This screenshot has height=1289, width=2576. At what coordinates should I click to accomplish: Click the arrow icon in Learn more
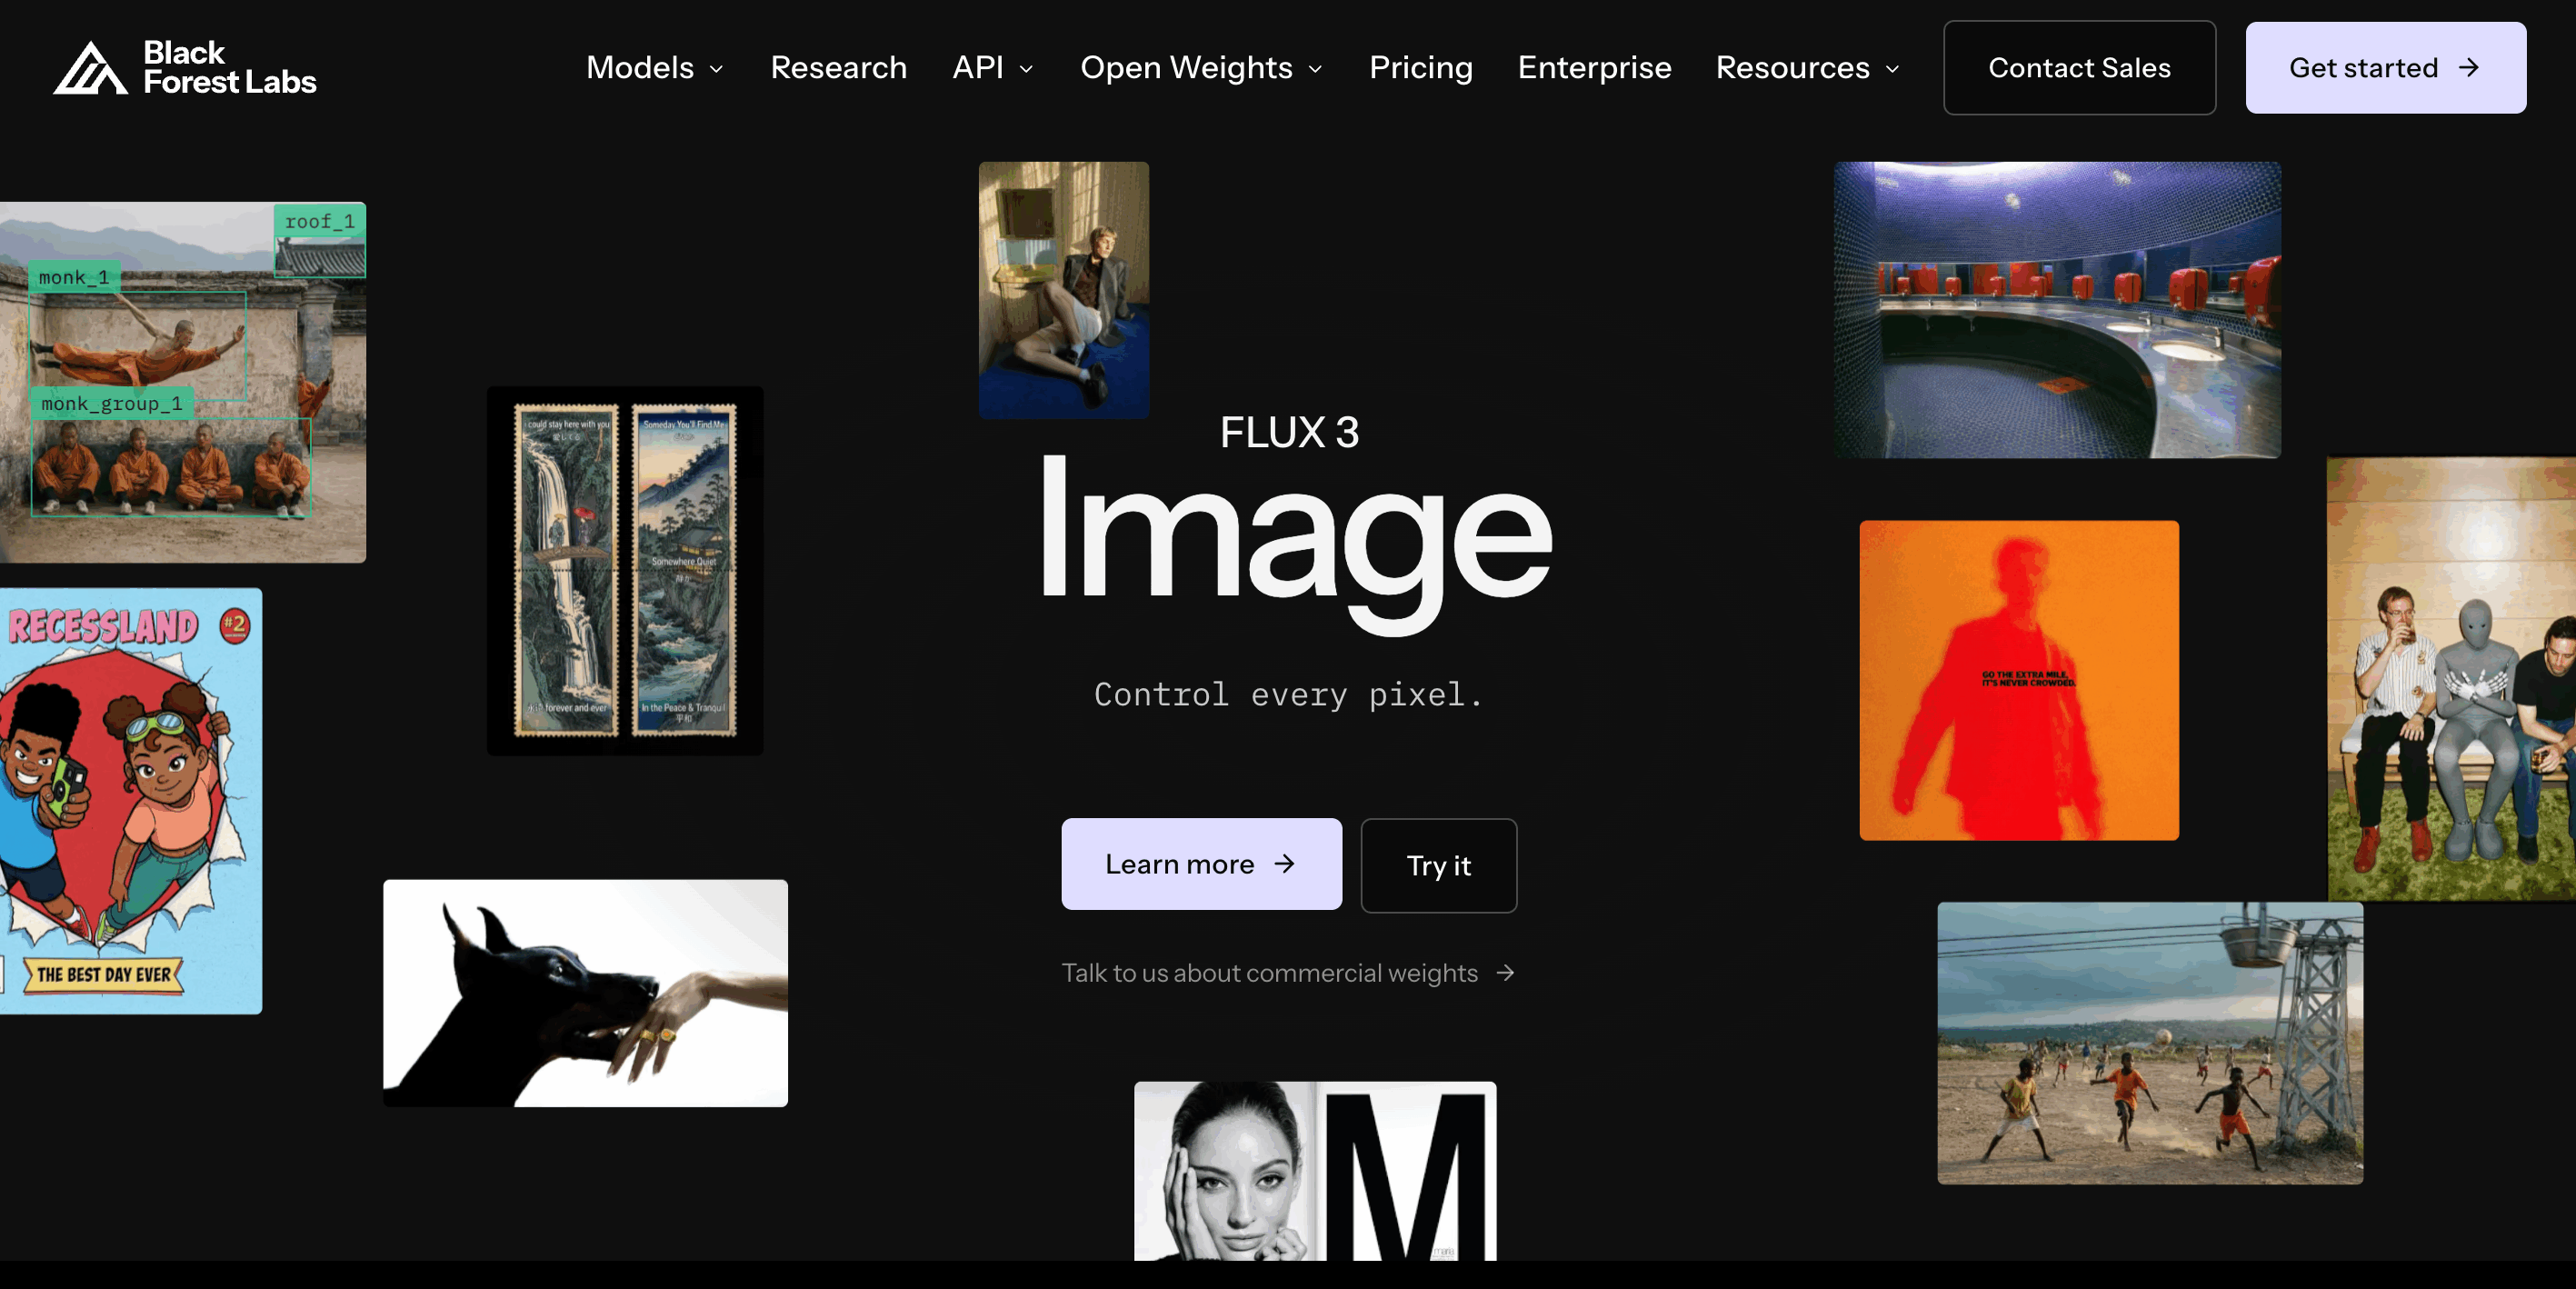click(1285, 863)
